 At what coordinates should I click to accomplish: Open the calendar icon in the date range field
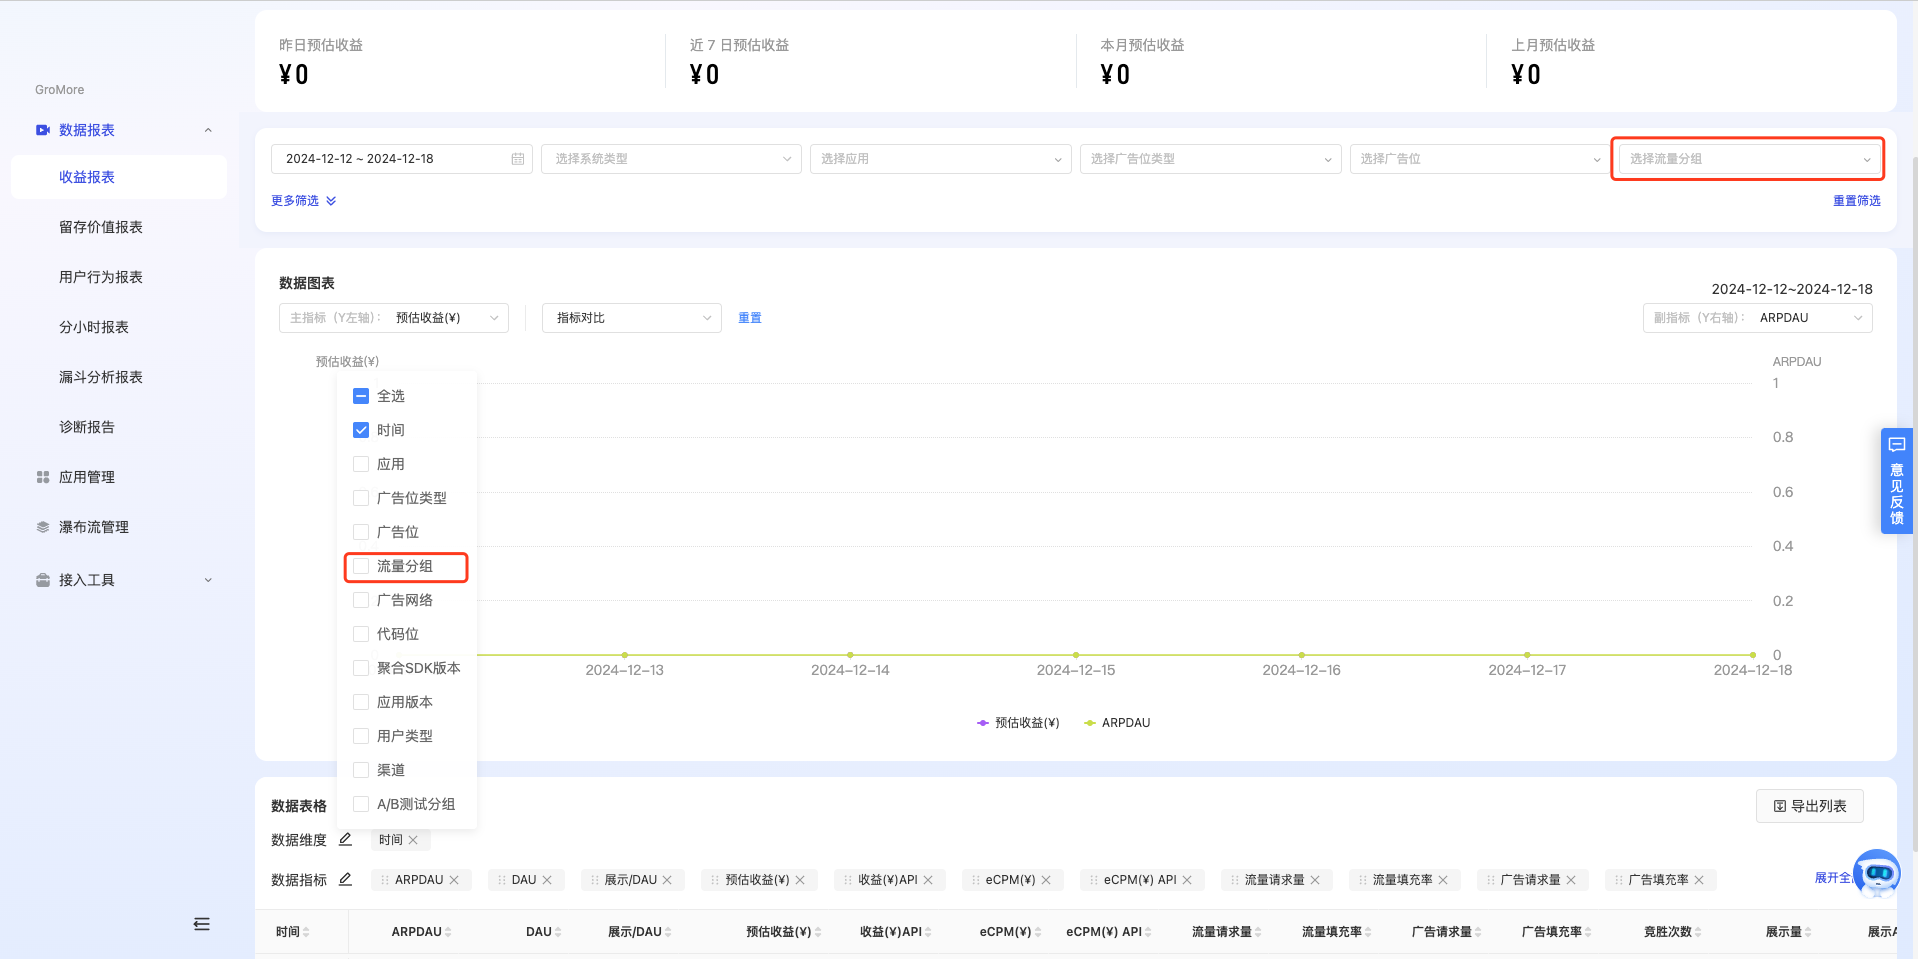pos(518,159)
